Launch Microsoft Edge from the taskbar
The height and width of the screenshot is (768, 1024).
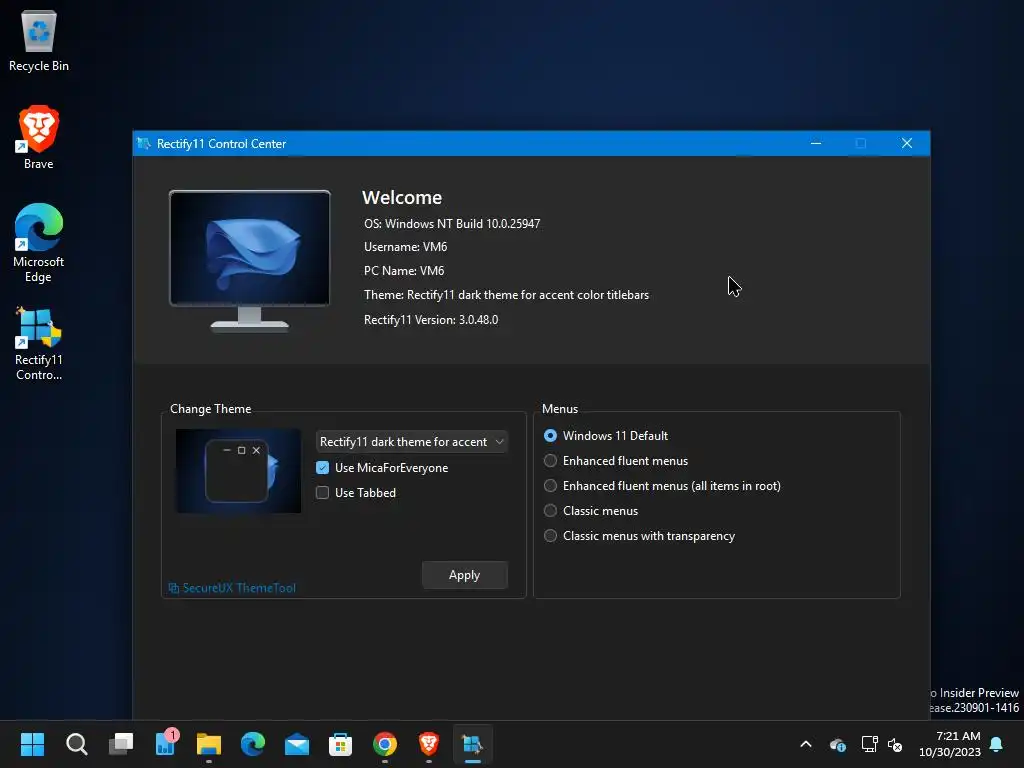coord(253,744)
